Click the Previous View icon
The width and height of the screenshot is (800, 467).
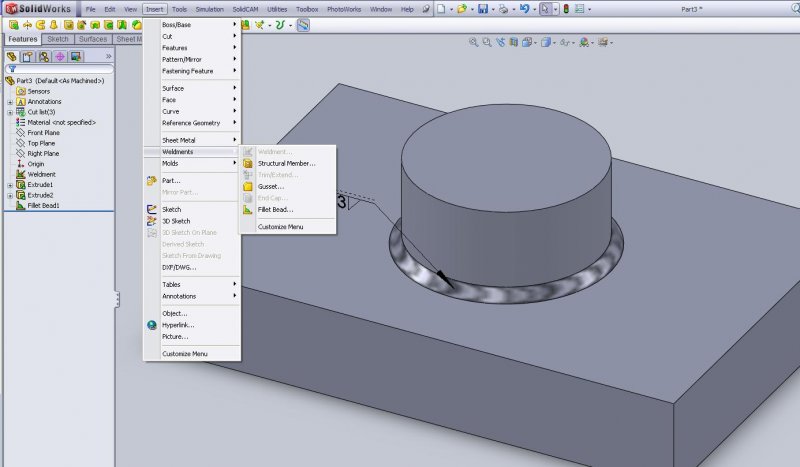click(500, 42)
